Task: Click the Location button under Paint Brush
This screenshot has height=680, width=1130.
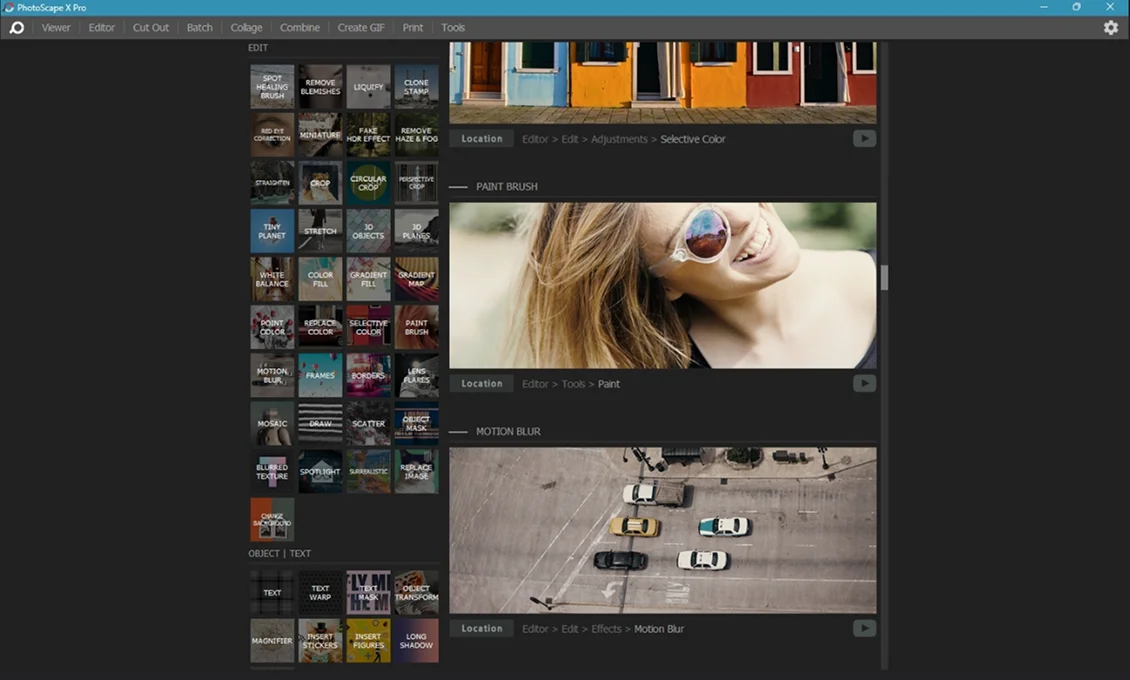Action: pos(482,384)
